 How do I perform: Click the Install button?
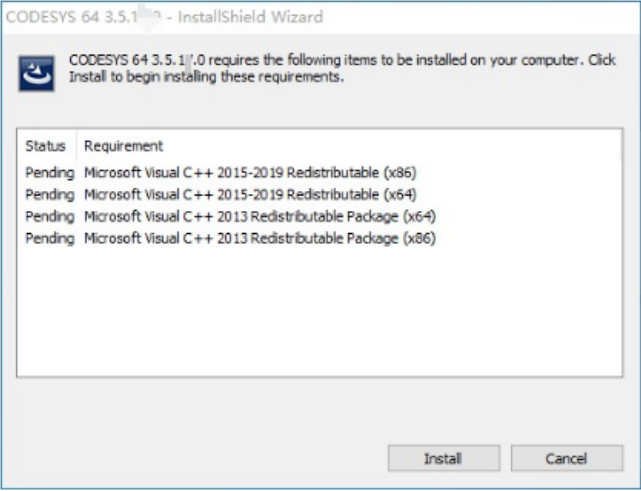(x=444, y=458)
